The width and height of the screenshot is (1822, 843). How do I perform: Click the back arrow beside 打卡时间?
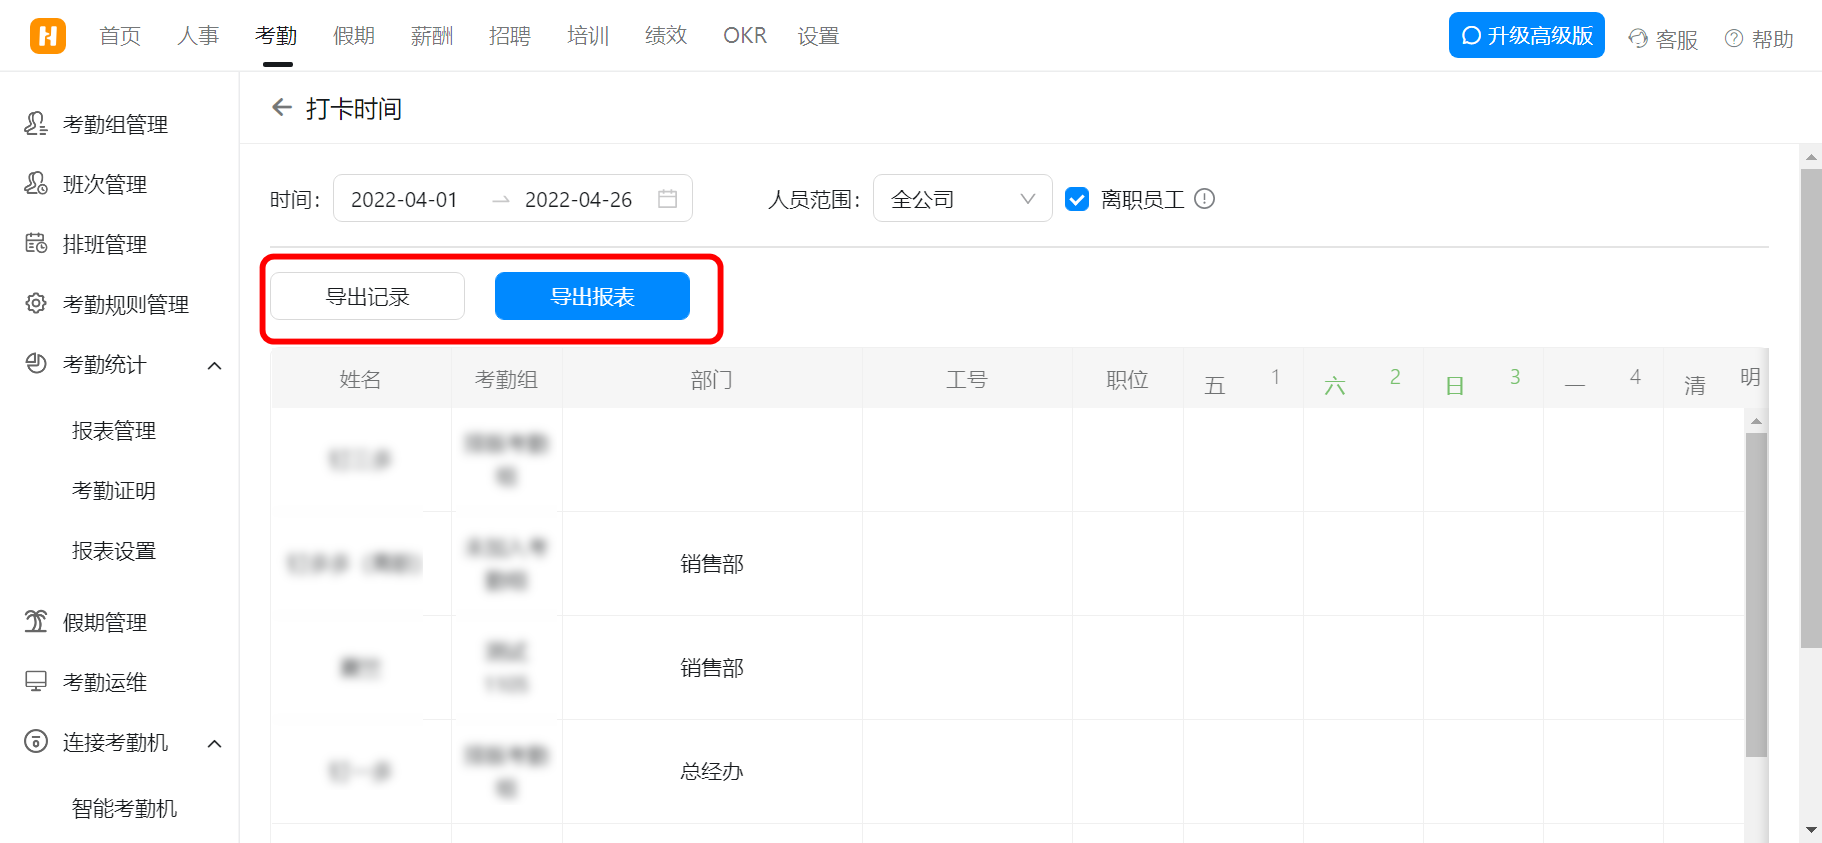click(x=282, y=108)
